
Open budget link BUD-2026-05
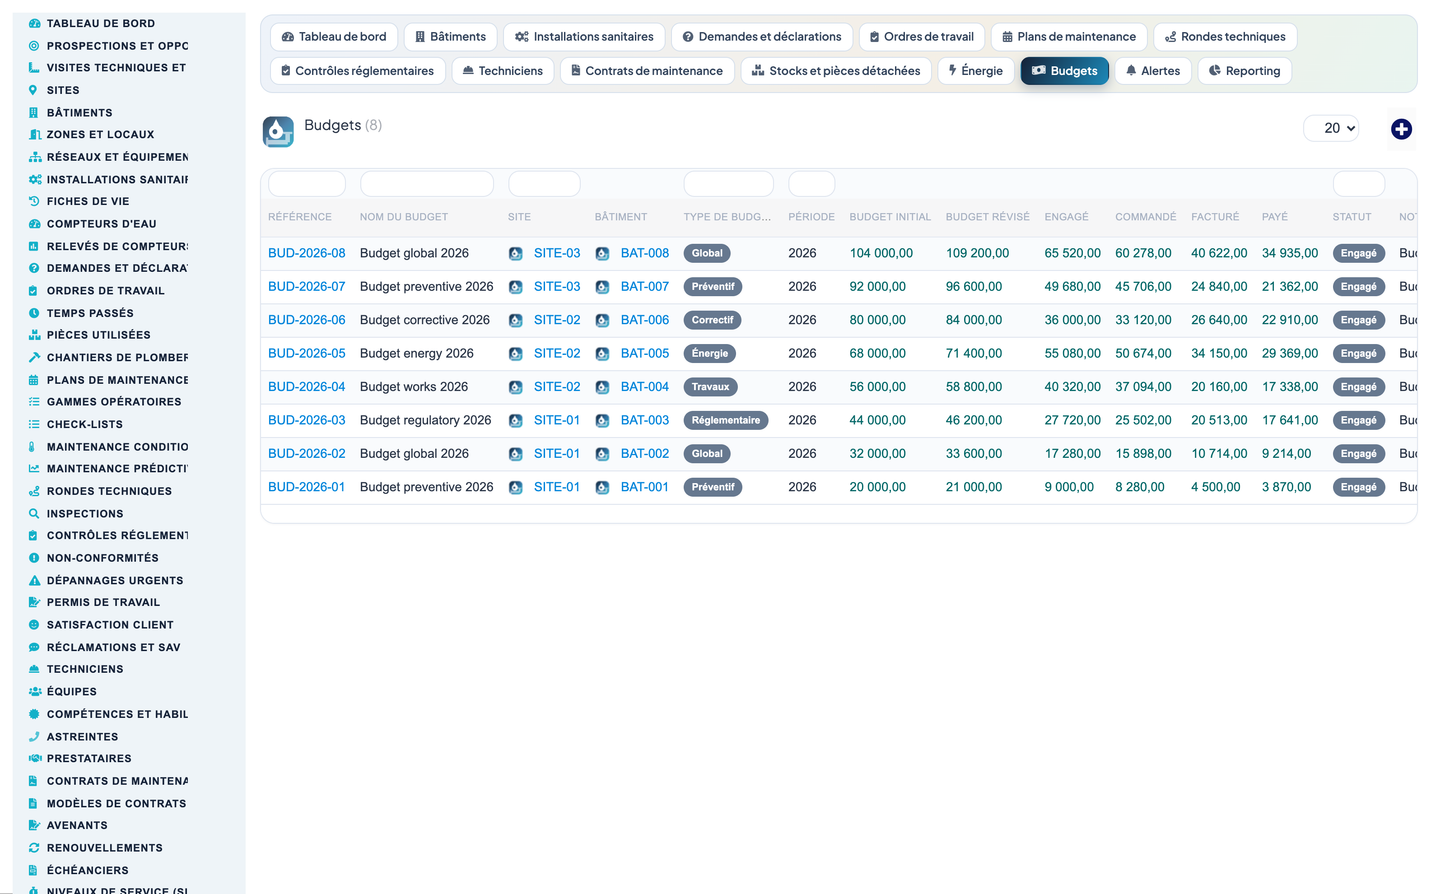307,353
